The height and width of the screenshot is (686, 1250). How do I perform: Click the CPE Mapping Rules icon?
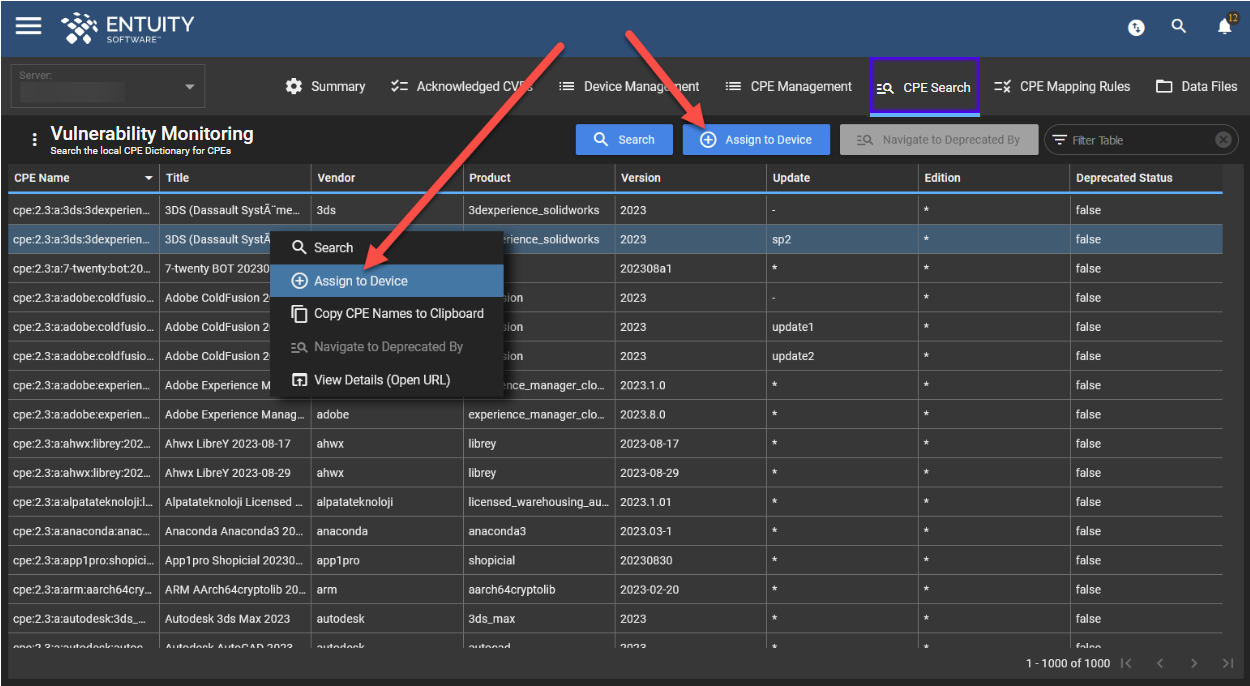[1003, 86]
